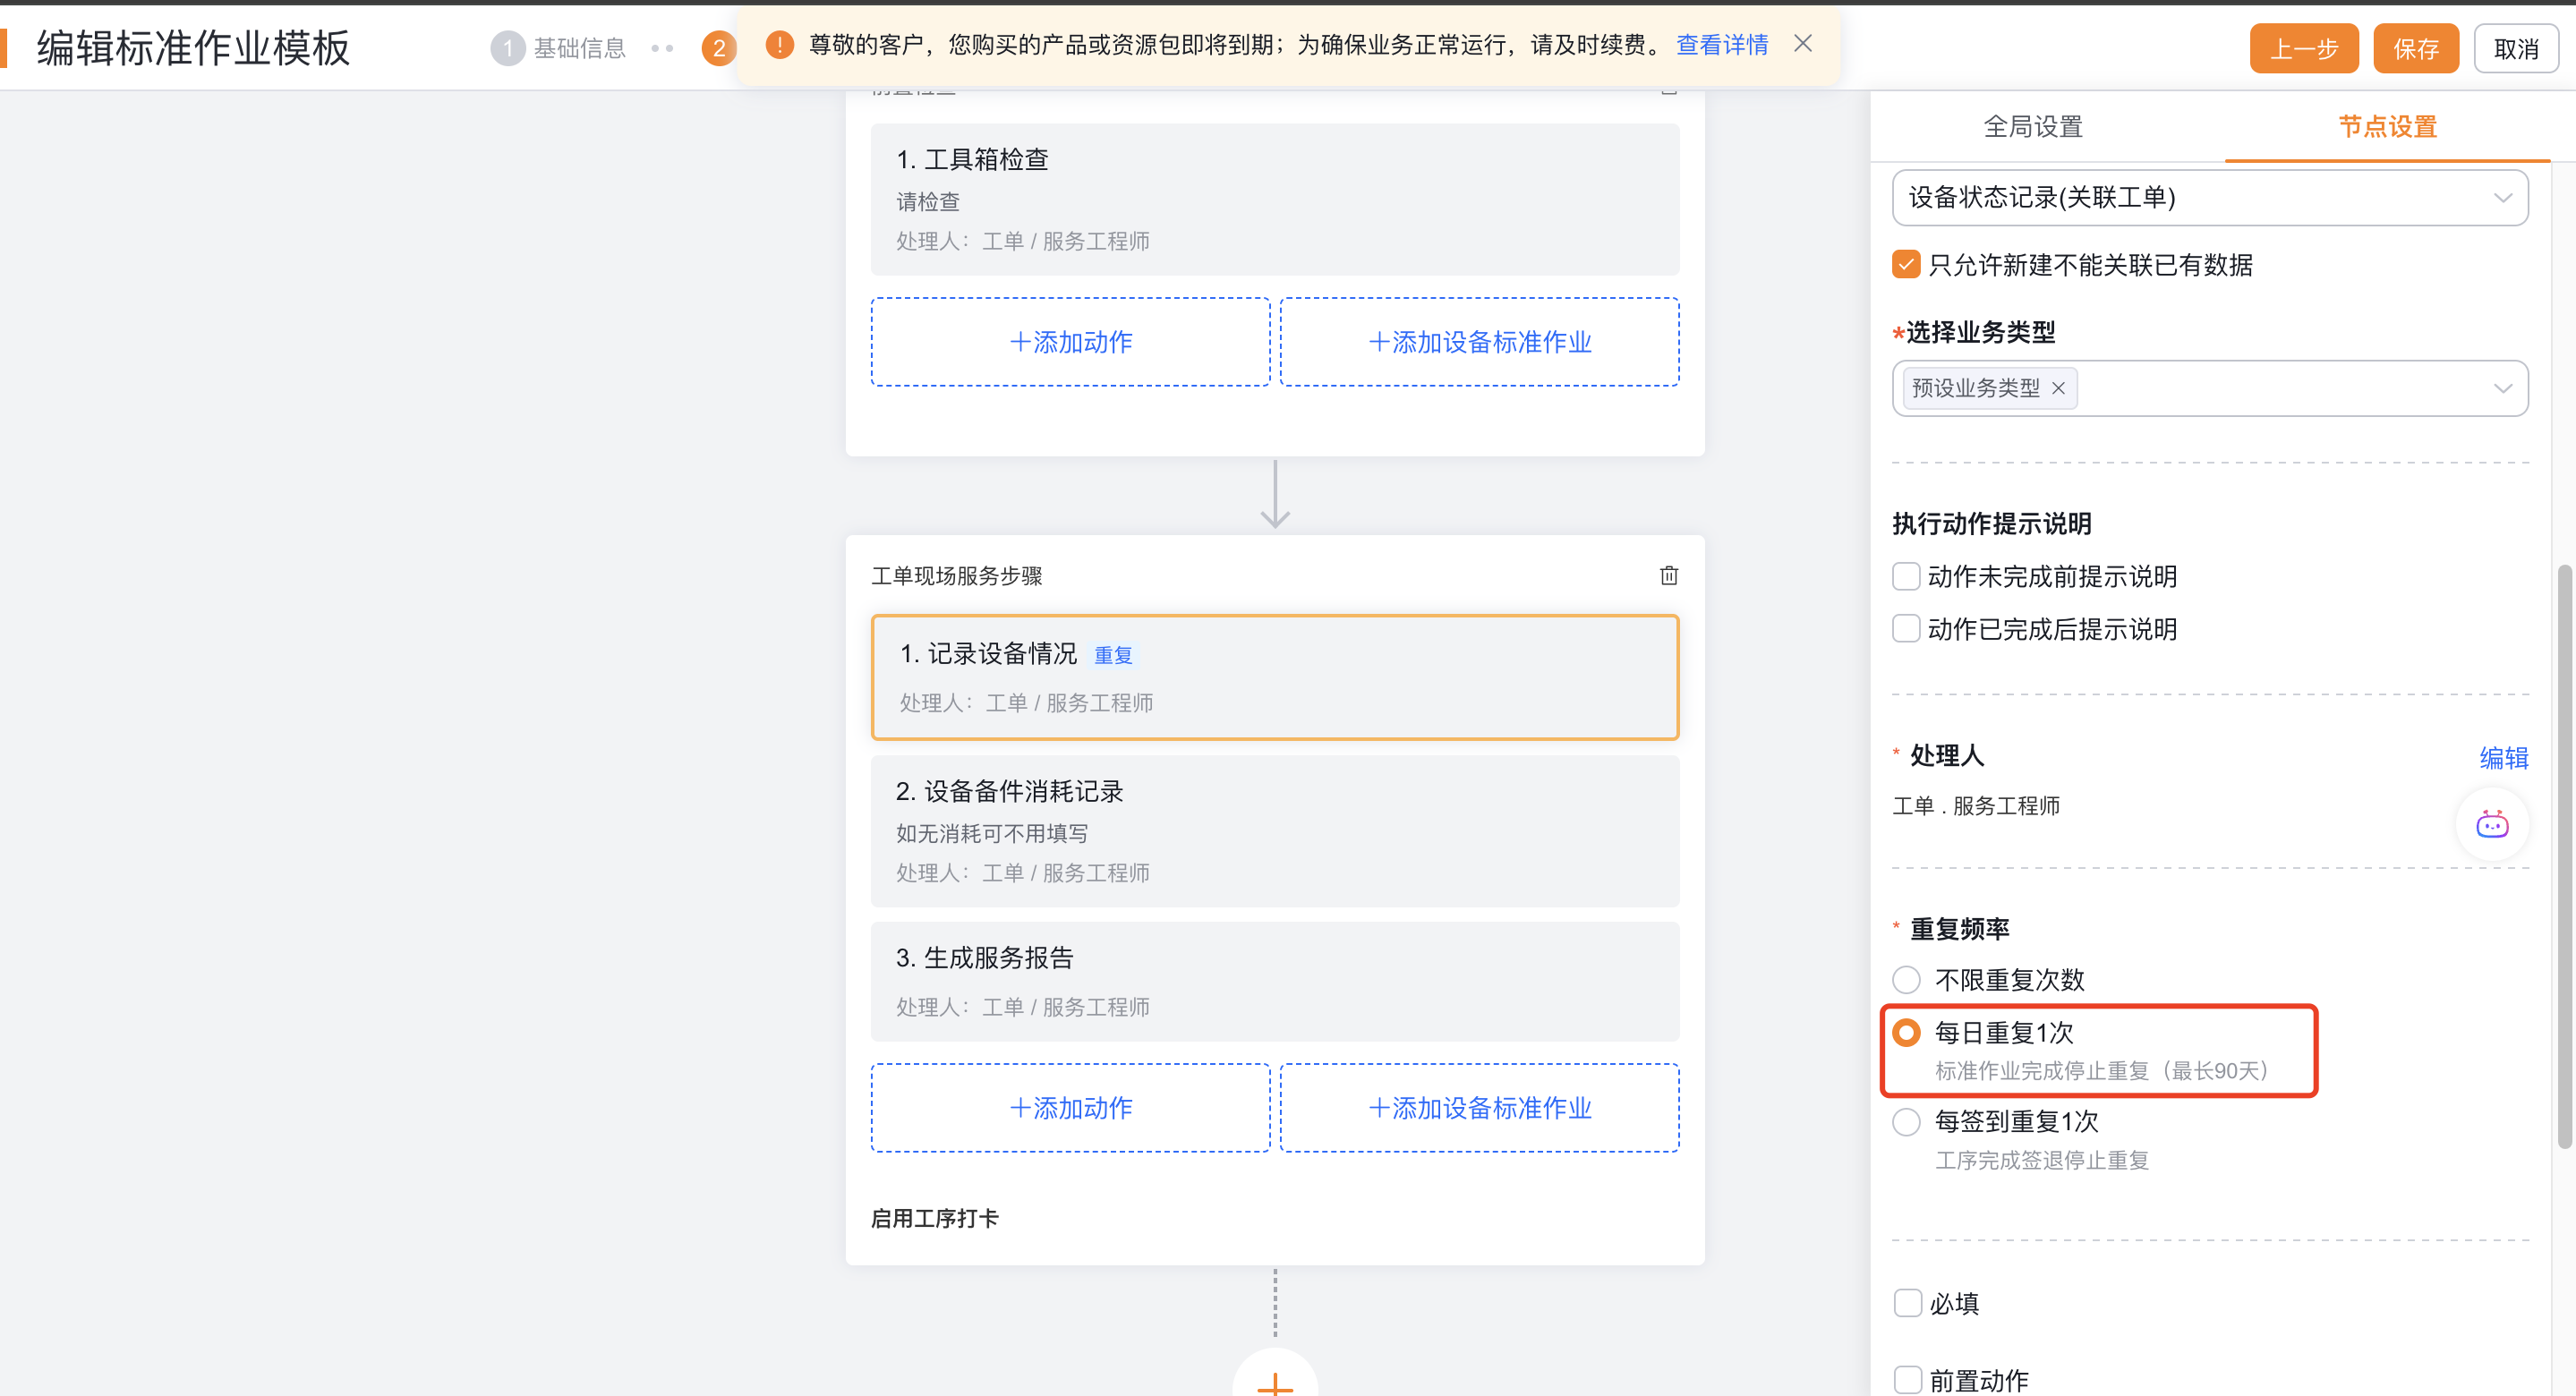Click the AI assistant robot icon

pyautogui.click(x=2491, y=824)
